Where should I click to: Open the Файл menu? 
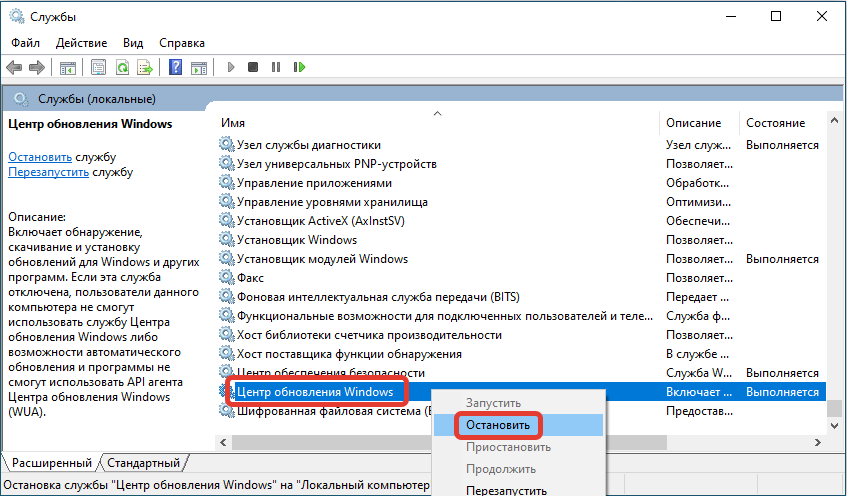26,43
